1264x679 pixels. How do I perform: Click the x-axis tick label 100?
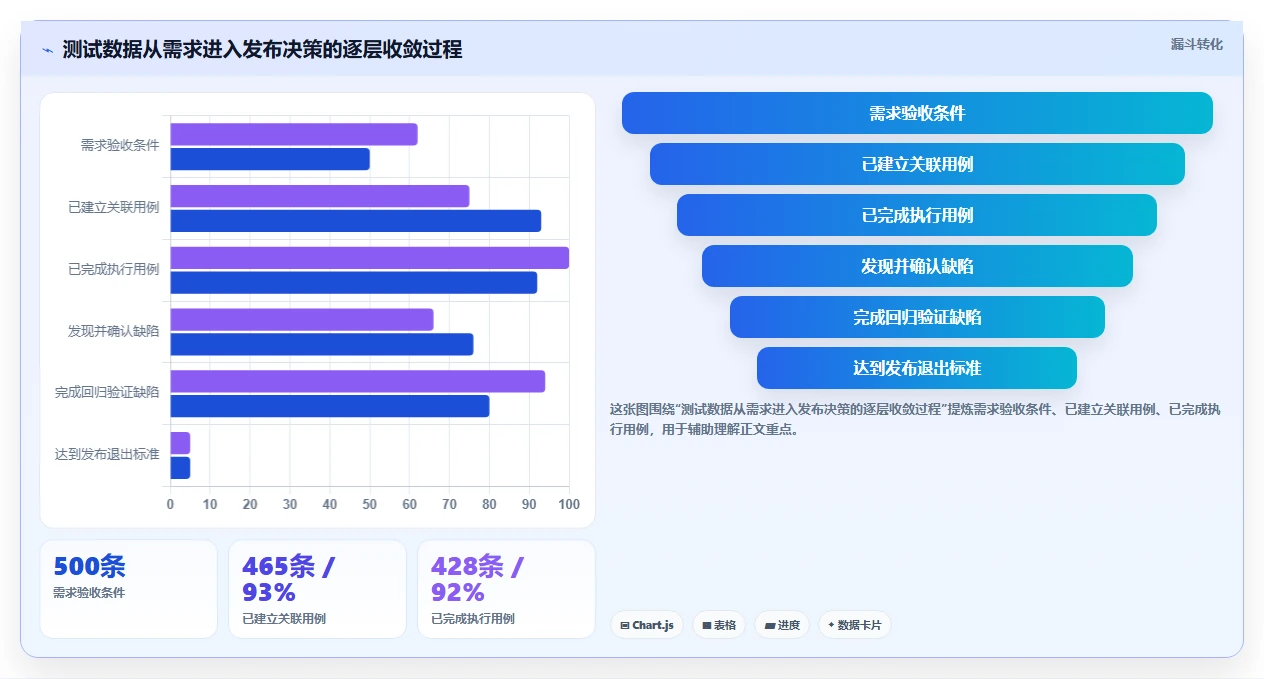point(569,504)
